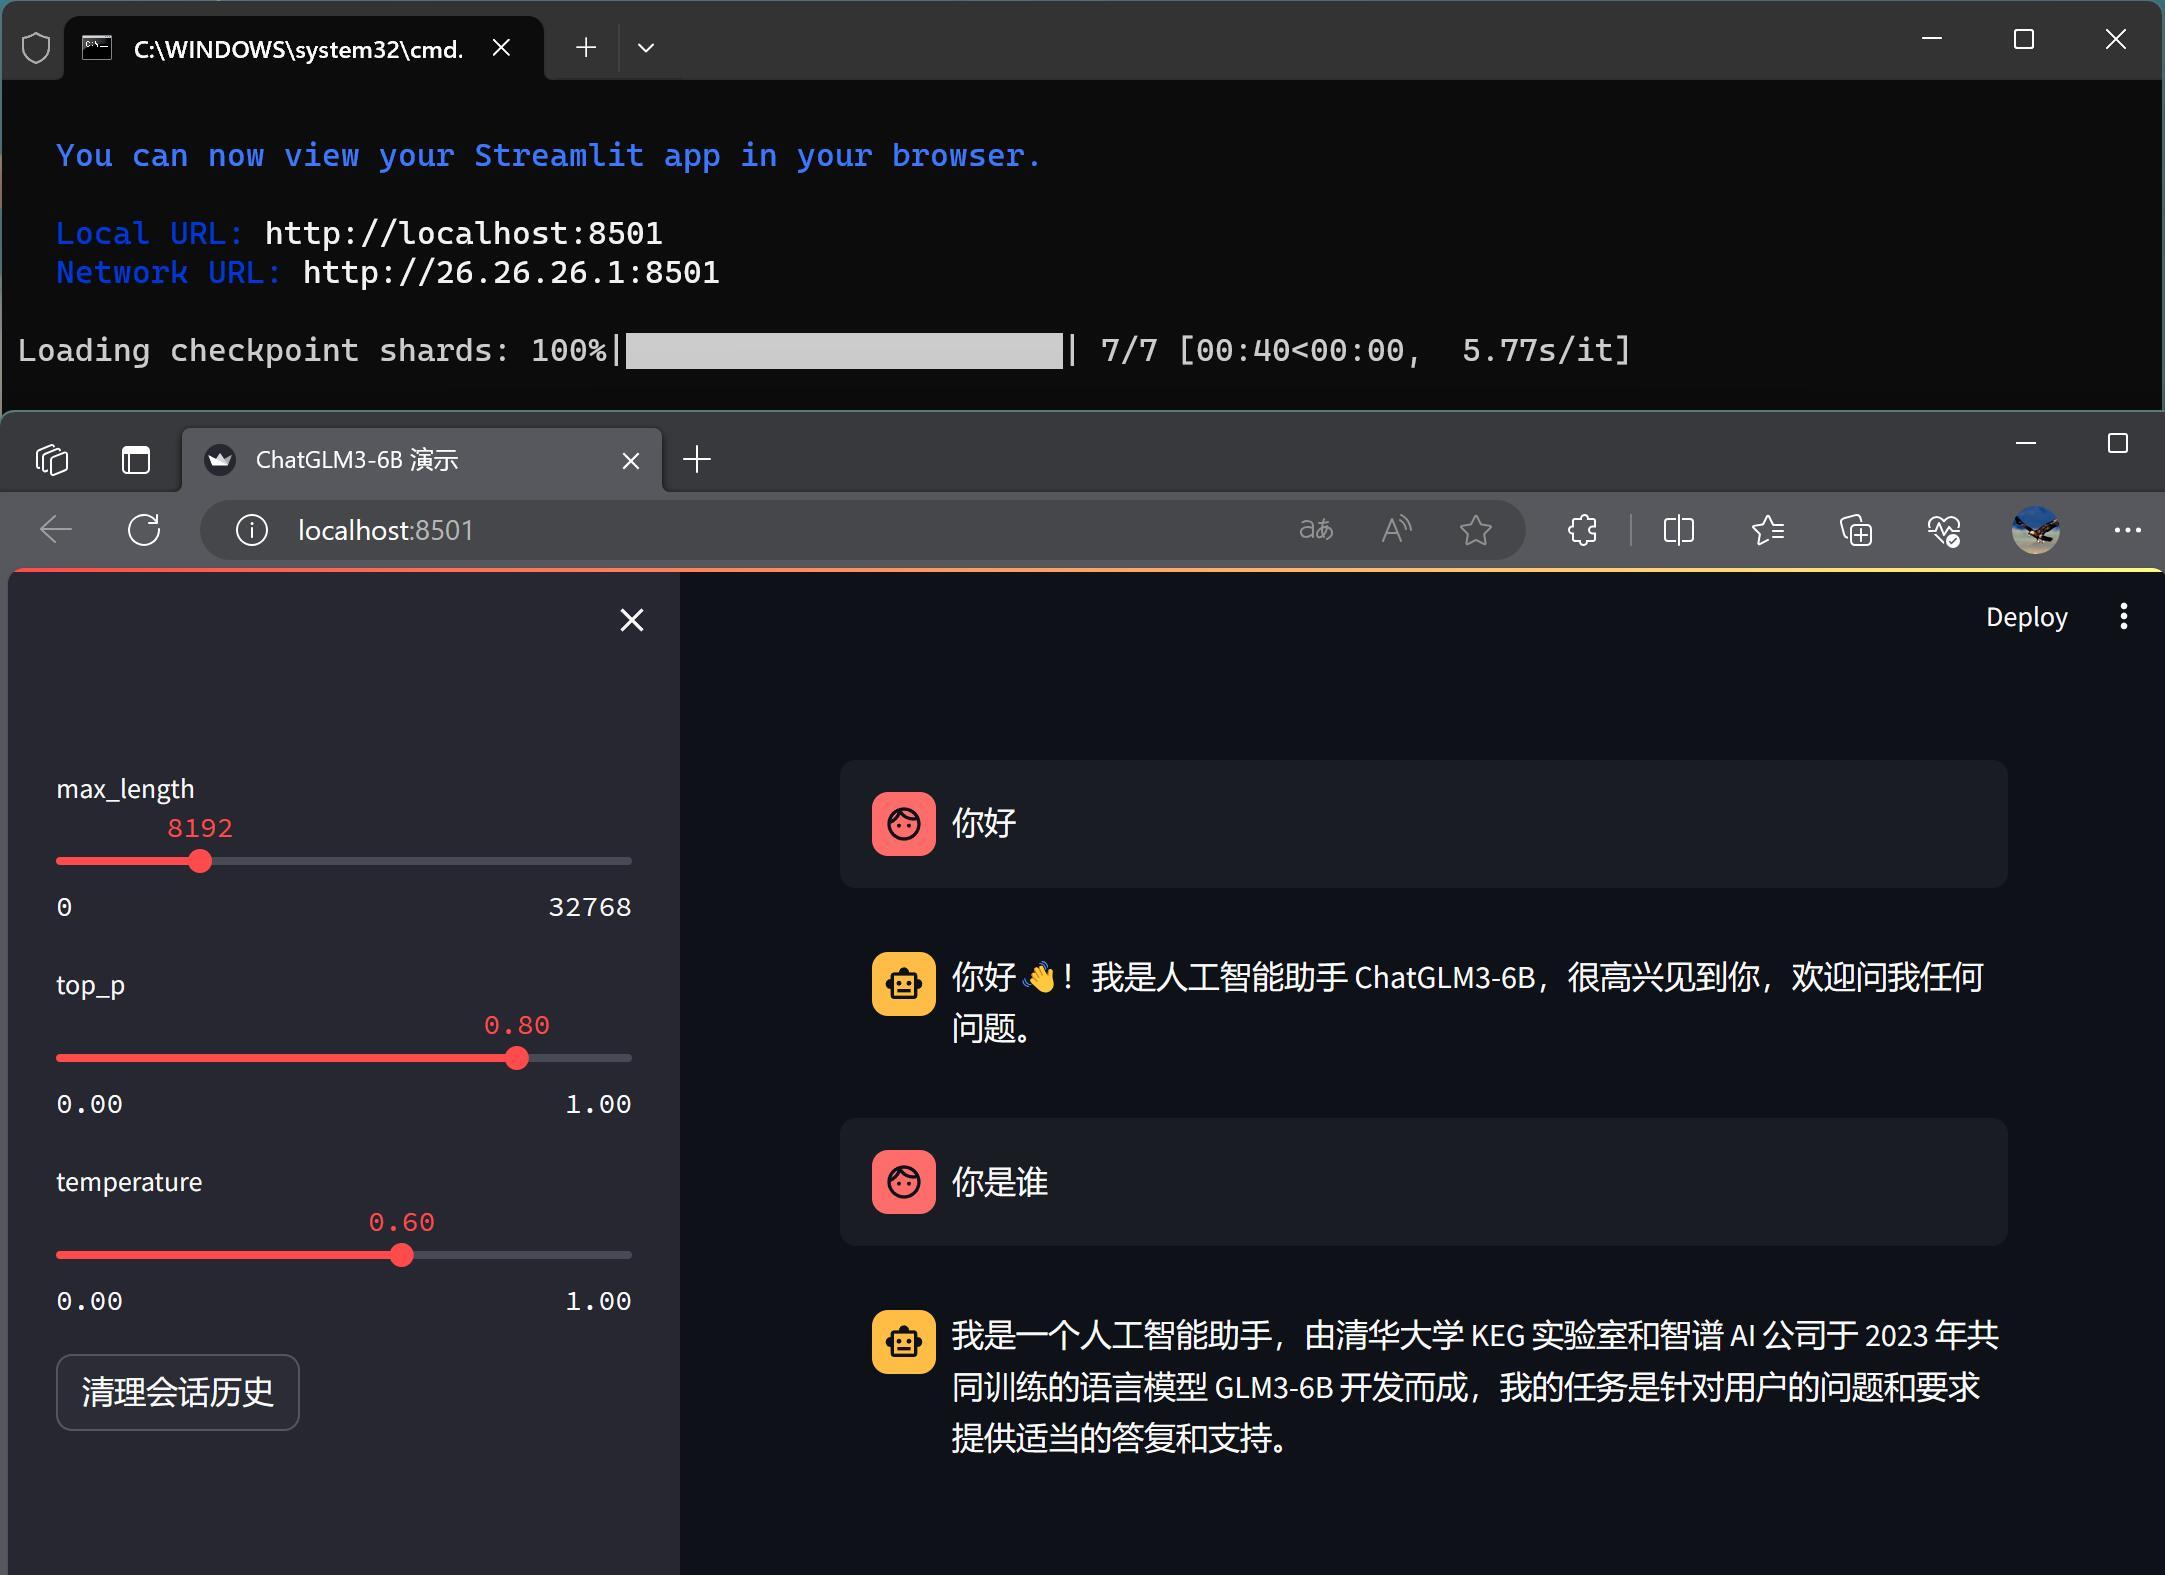The image size is (2165, 1575).
Task: Add this page to favorites star
Action: (x=1476, y=529)
